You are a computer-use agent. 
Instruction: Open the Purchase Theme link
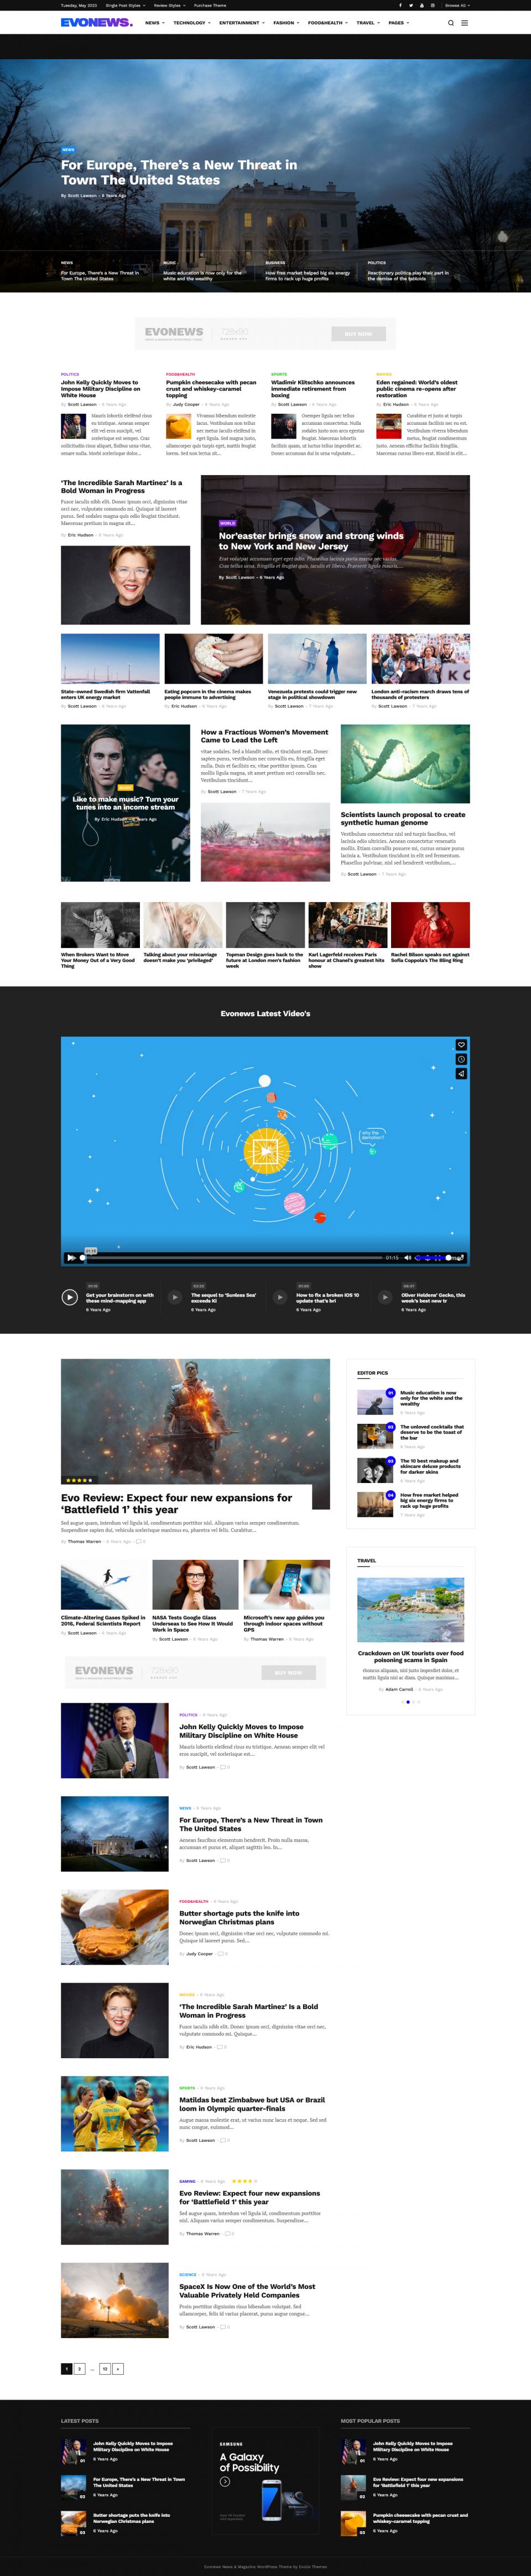coord(210,5)
